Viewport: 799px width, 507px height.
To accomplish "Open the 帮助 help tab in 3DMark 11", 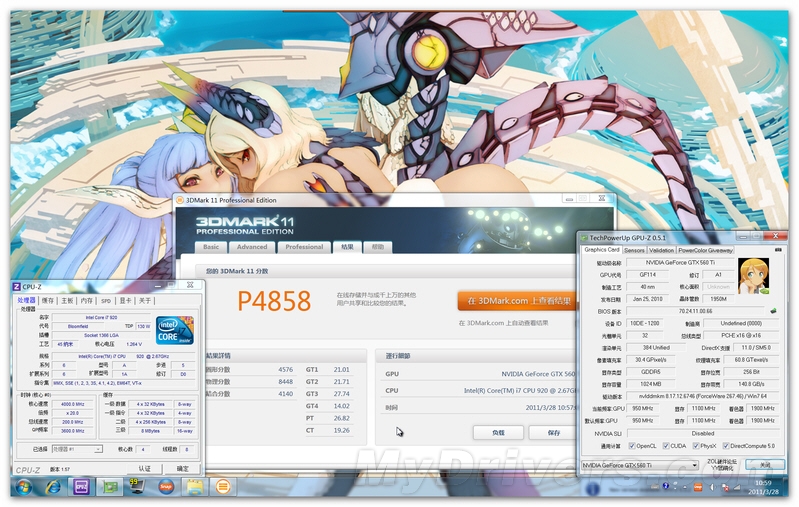I will [378, 247].
